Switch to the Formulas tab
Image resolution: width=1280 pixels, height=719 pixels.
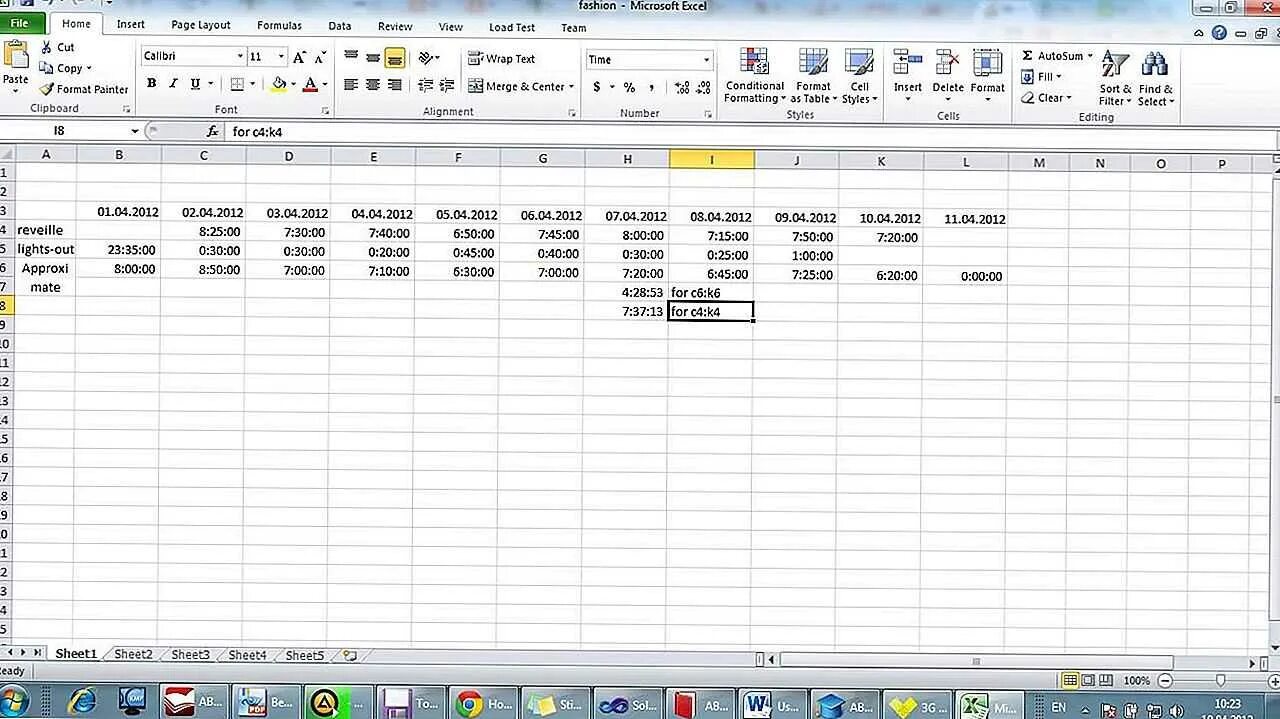tap(279, 26)
